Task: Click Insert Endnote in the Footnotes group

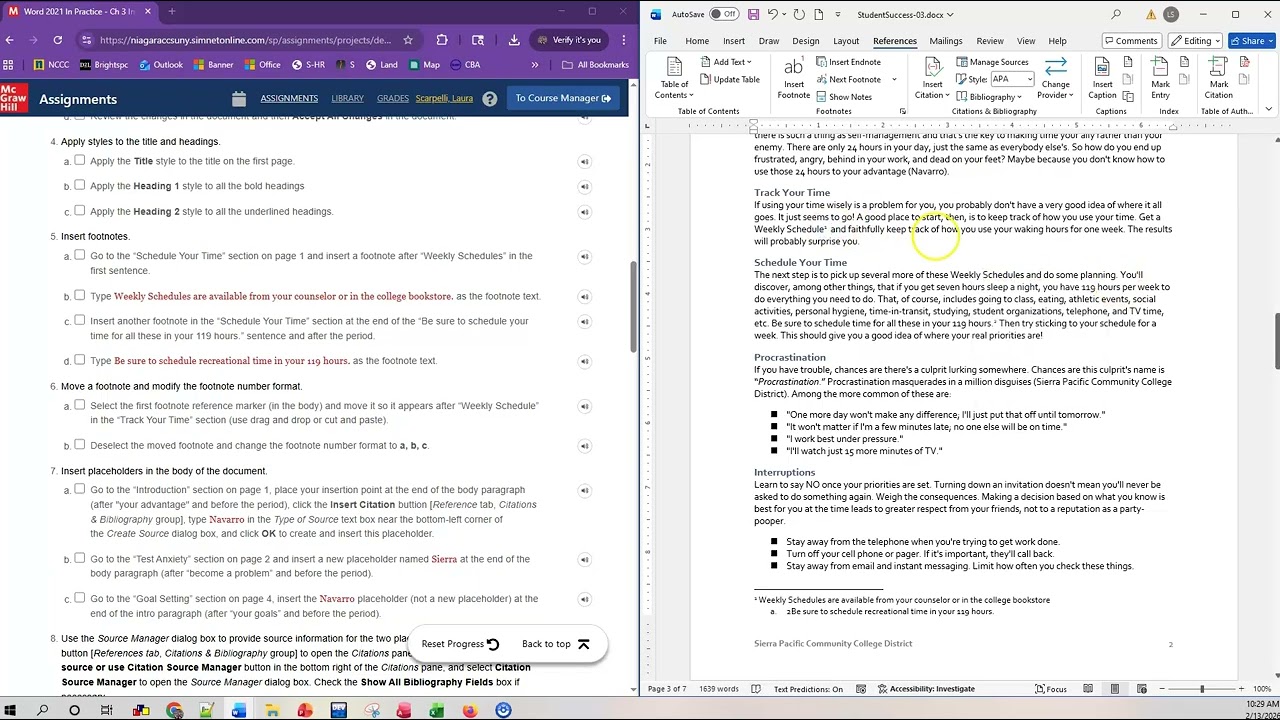Action: (x=847, y=62)
